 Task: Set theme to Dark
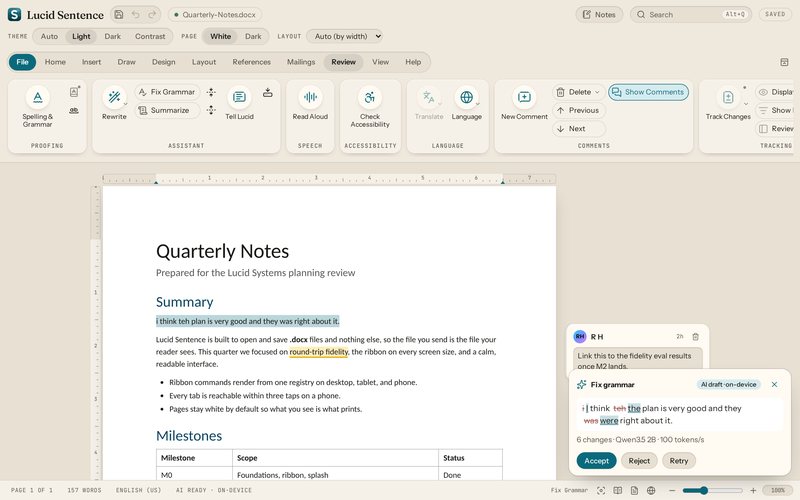(x=113, y=36)
